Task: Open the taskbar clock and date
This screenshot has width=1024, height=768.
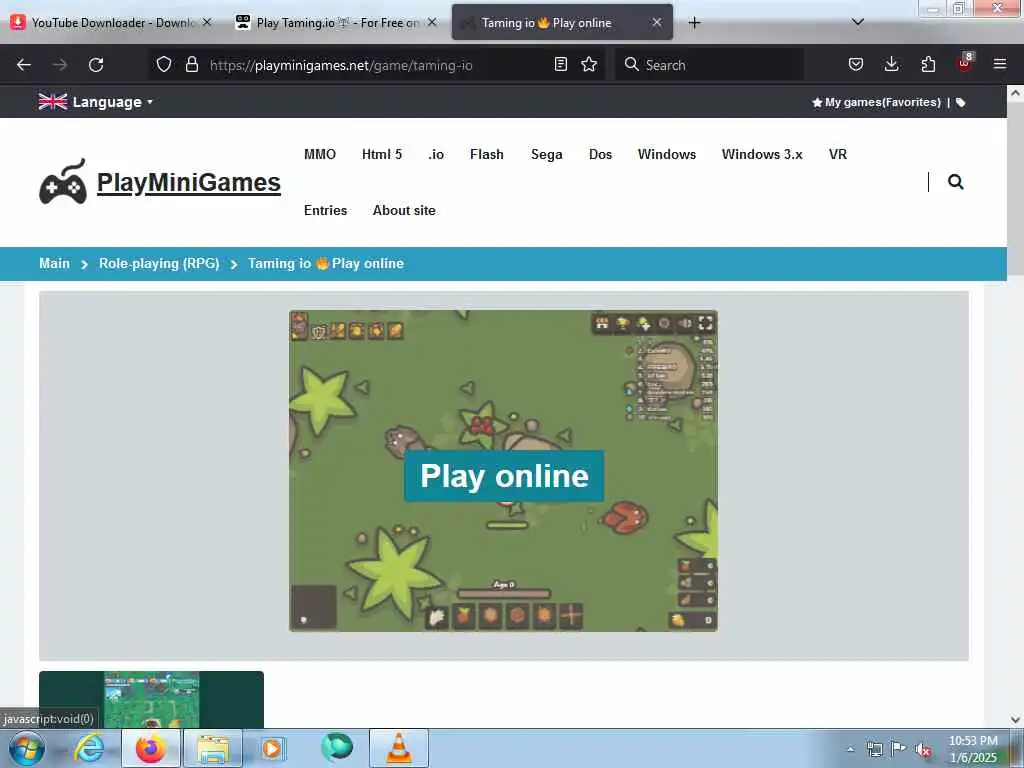Action: coord(973,749)
